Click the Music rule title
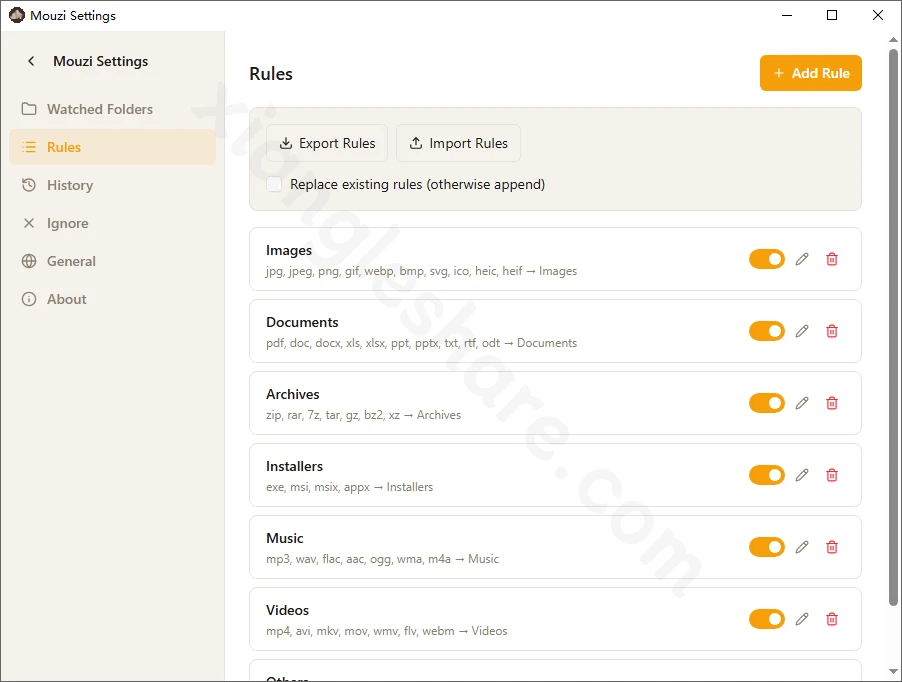902x682 pixels. 284,538
